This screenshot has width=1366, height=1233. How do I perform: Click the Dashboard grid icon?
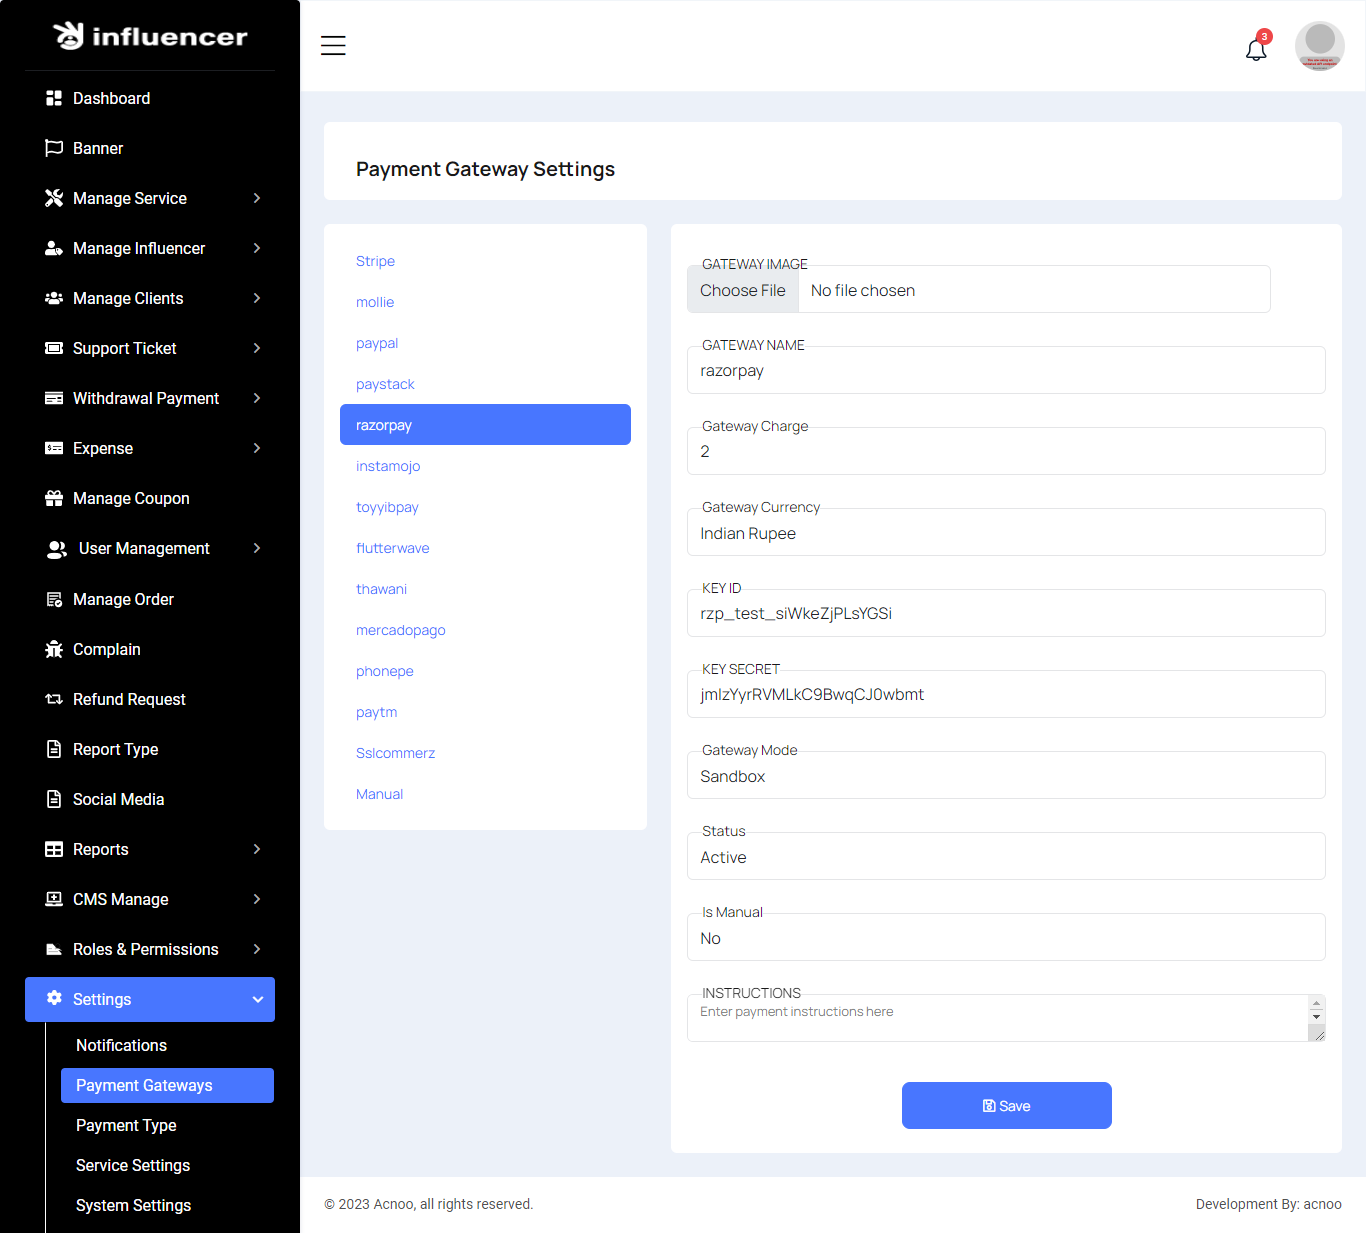(x=54, y=98)
